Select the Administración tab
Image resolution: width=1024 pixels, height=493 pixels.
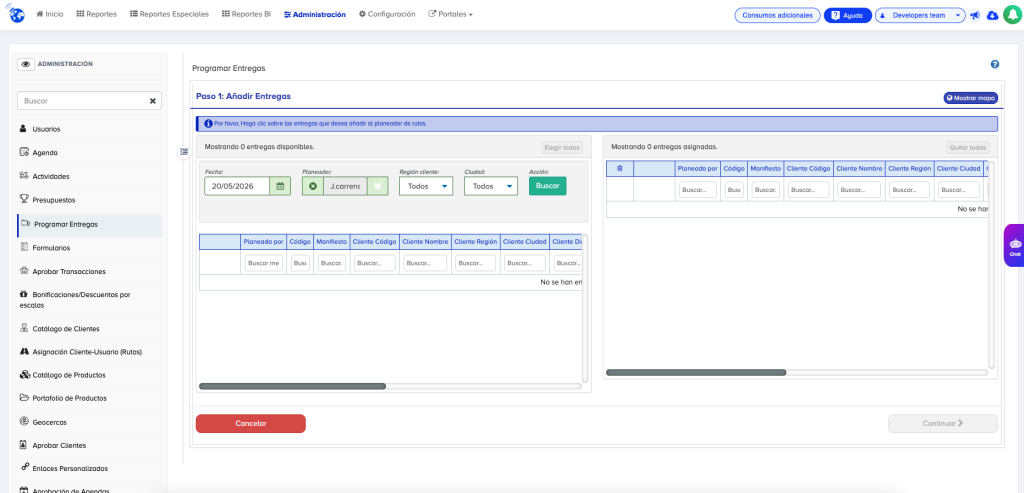tap(315, 14)
